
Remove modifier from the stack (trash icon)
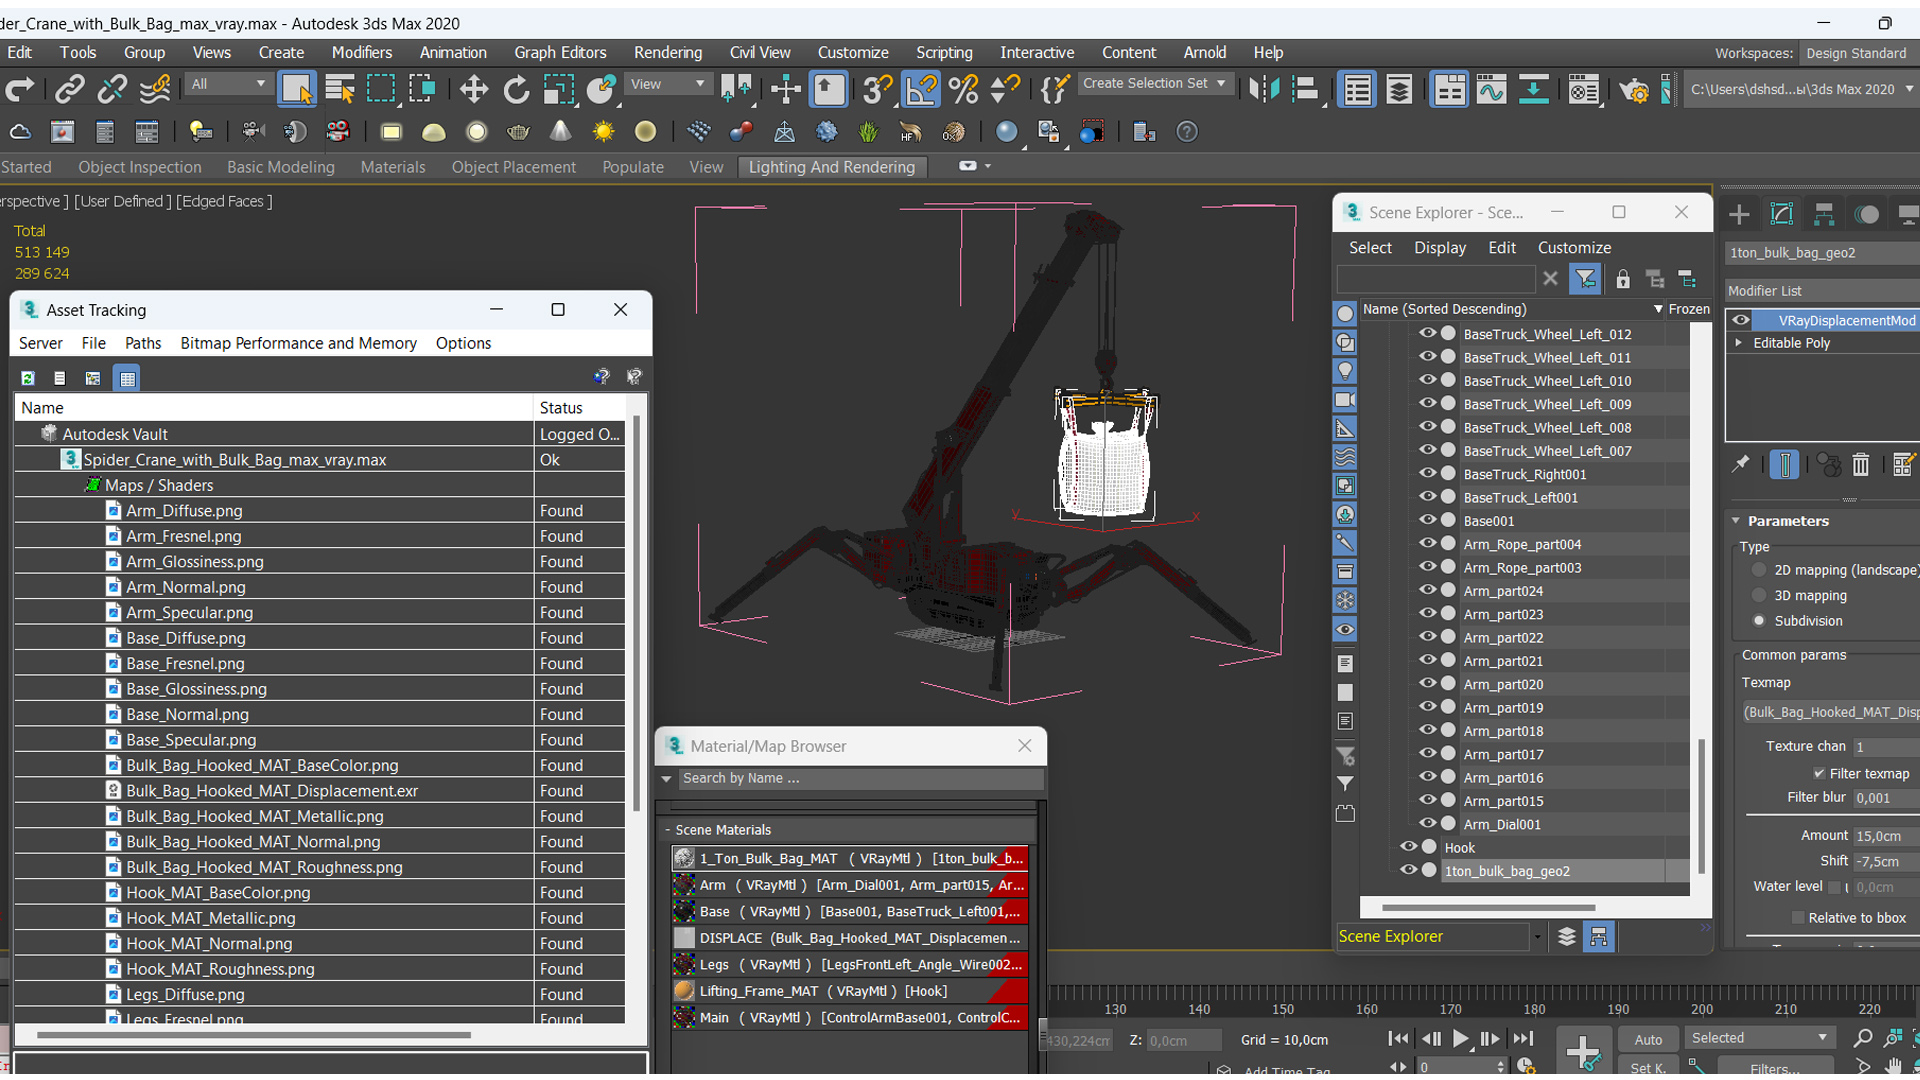[1860, 465]
